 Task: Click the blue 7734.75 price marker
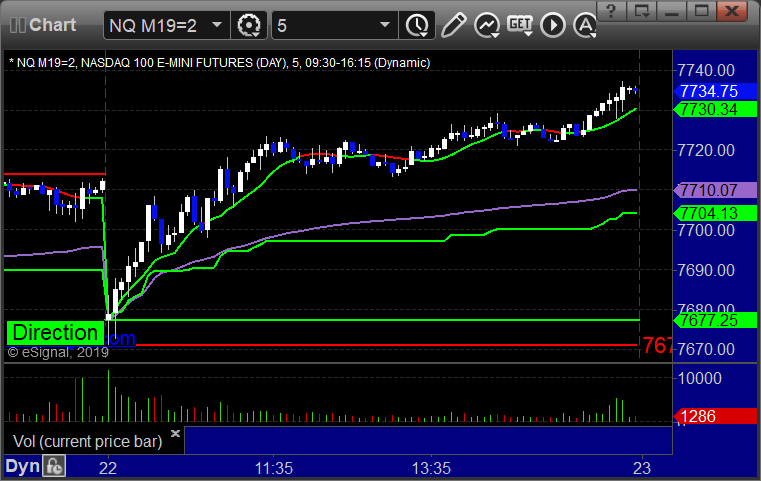(x=715, y=91)
